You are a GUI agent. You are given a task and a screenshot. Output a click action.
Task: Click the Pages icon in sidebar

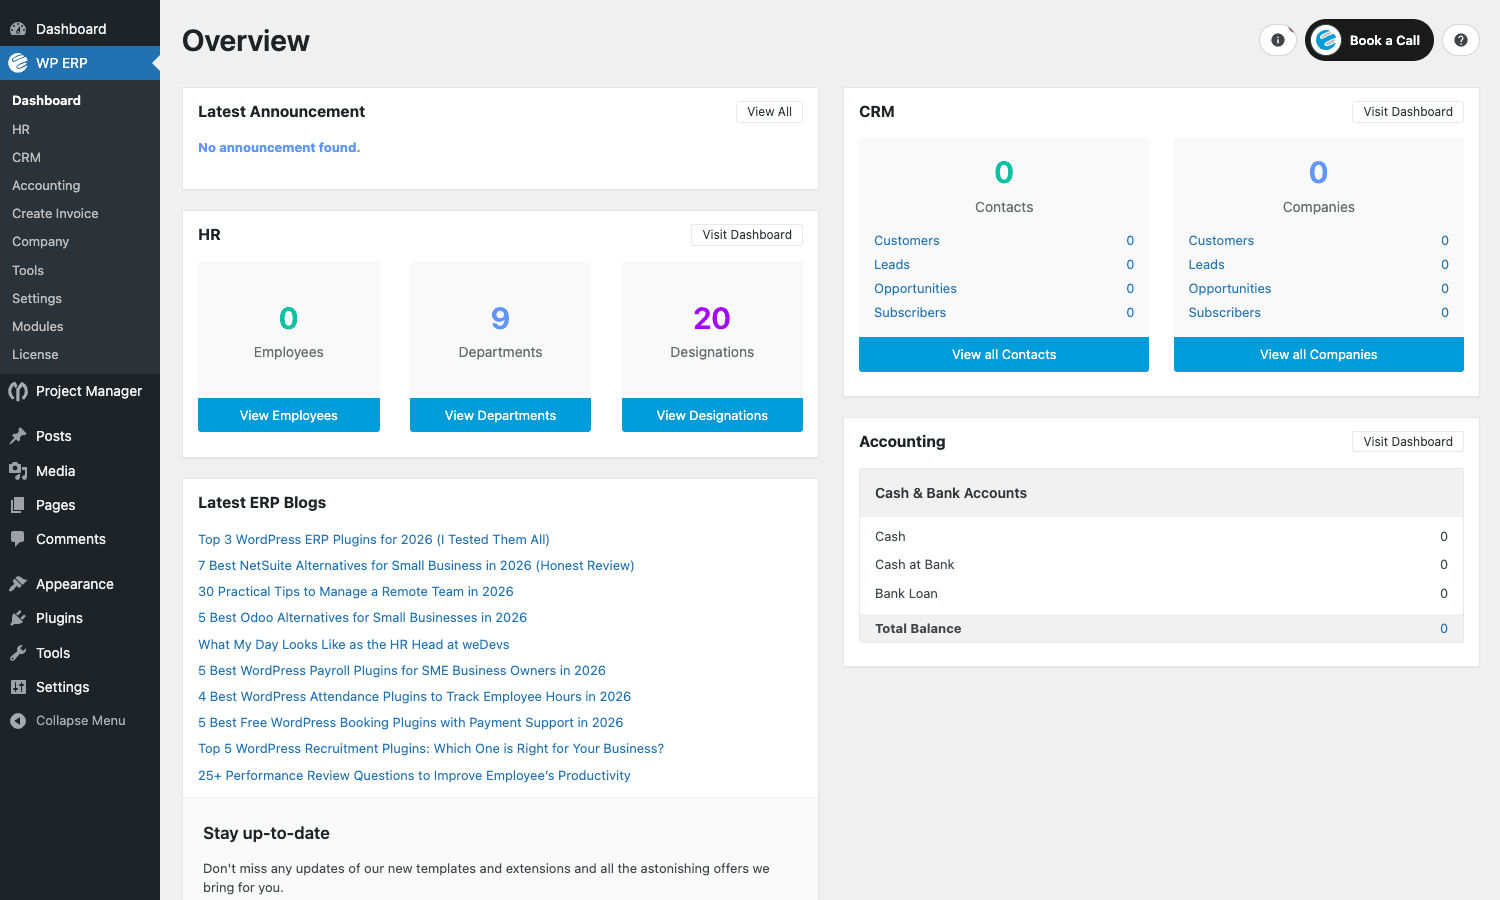18,505
